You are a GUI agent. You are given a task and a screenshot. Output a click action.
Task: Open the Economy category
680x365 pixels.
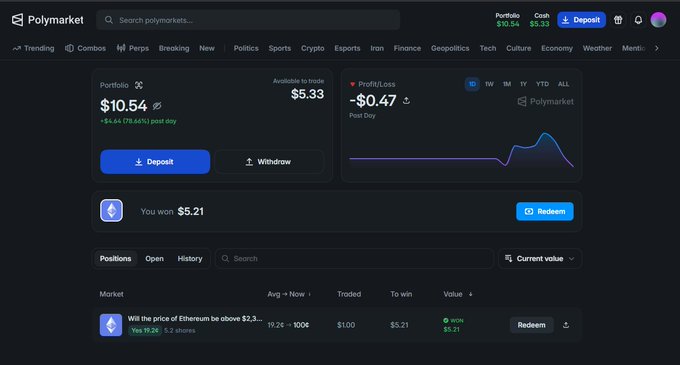pyautogui.click(x=557, y=48)
